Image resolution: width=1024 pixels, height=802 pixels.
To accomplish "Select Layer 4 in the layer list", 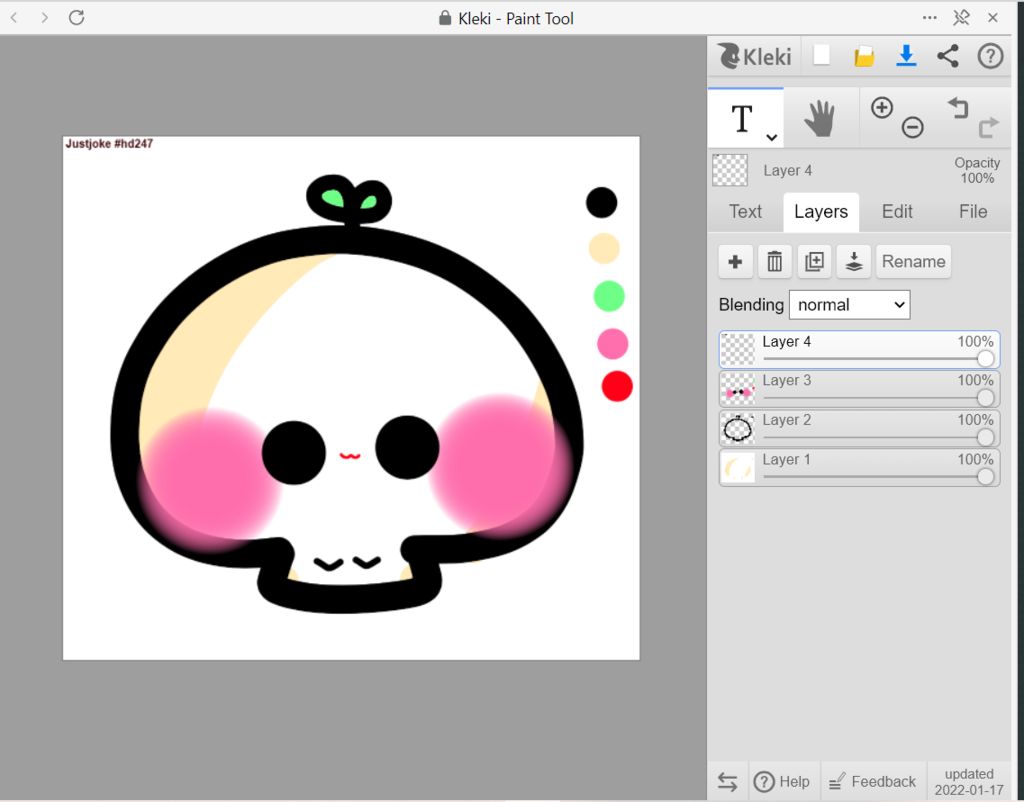I will pyautogui.click(x=859, y=349).
